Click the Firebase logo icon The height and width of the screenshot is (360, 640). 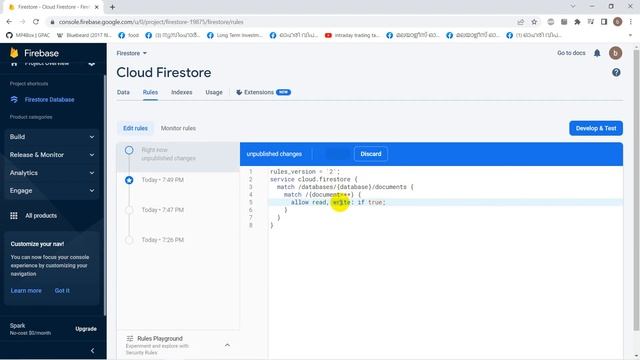pyautogui.click(x=14, y=53)
